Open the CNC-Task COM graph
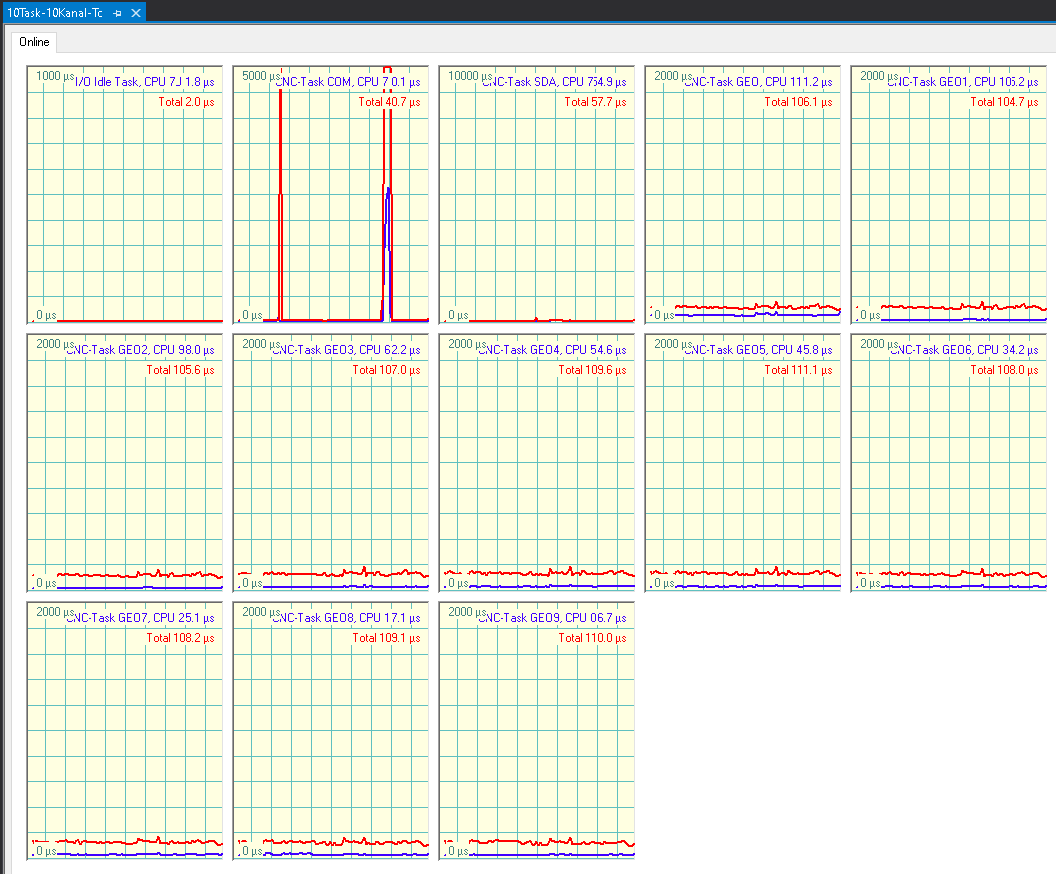The image size is (1056, 874). [331, 195]
